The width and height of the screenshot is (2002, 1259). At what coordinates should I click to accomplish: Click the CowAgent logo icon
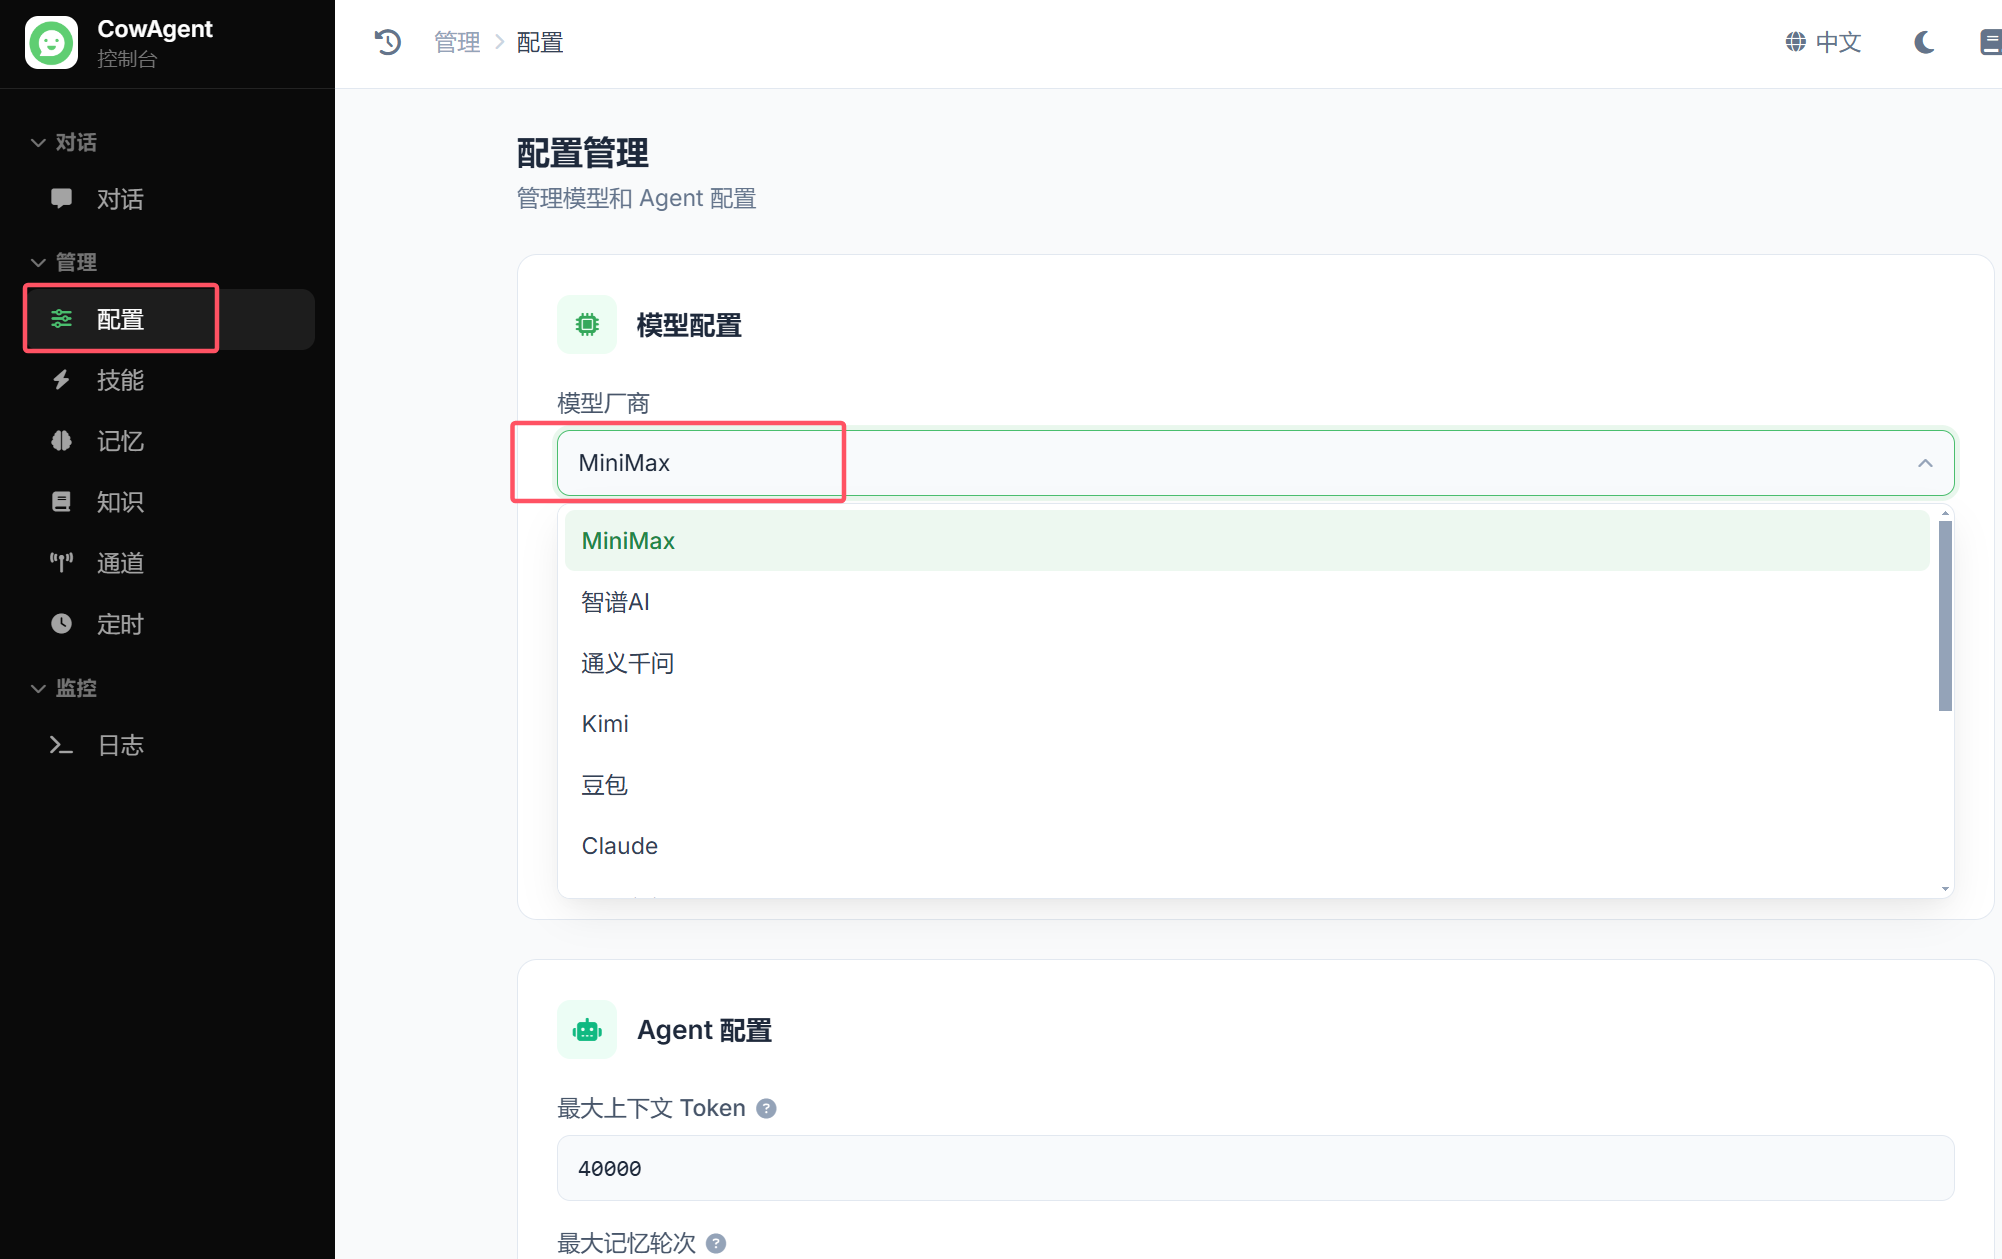[51, 43]
